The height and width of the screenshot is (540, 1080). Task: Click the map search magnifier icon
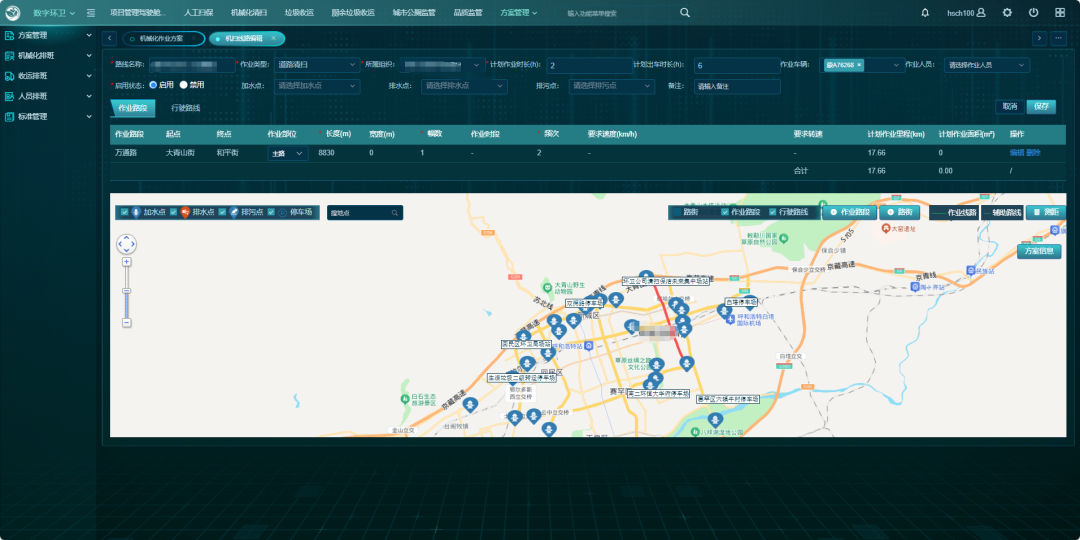tap(395, 213)
